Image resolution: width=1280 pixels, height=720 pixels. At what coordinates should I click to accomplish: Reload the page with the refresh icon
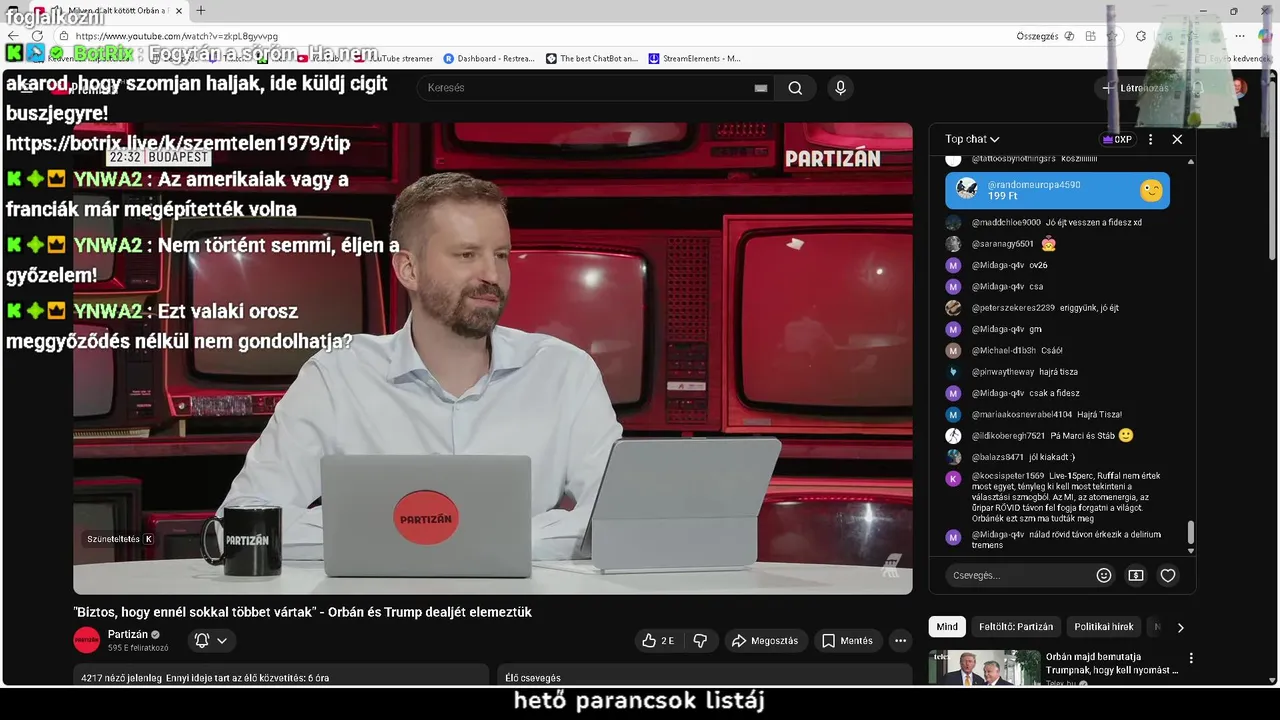point(37,36)
